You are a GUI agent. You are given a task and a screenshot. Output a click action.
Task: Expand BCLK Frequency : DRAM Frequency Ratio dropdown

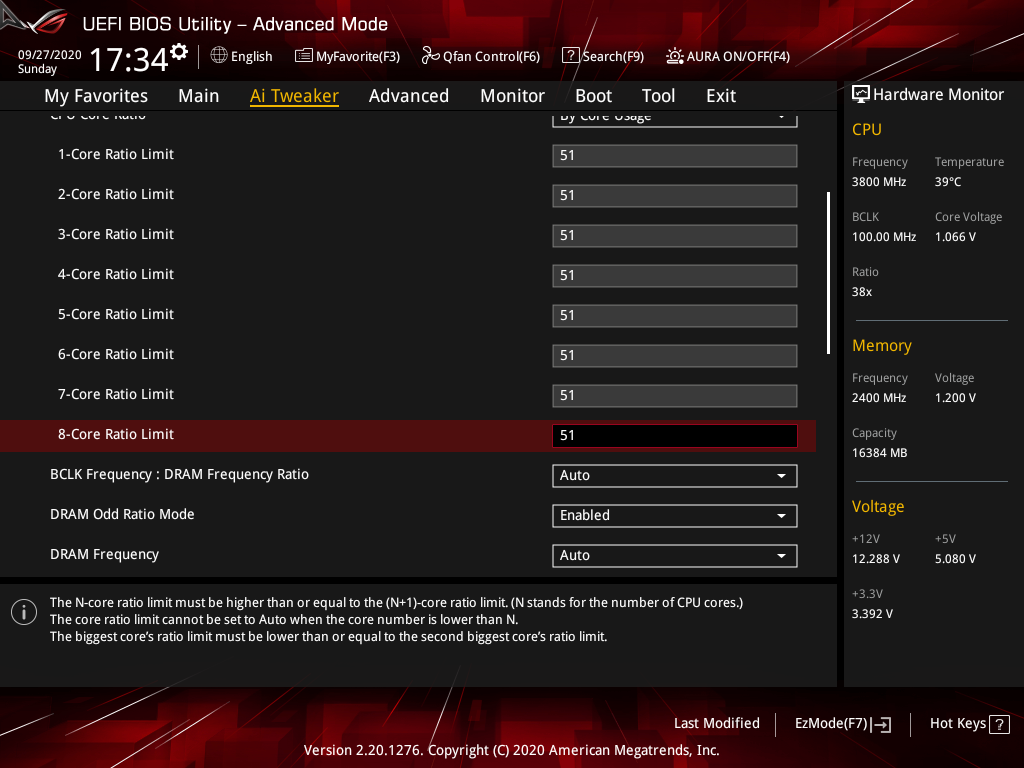tap(675, 475)
